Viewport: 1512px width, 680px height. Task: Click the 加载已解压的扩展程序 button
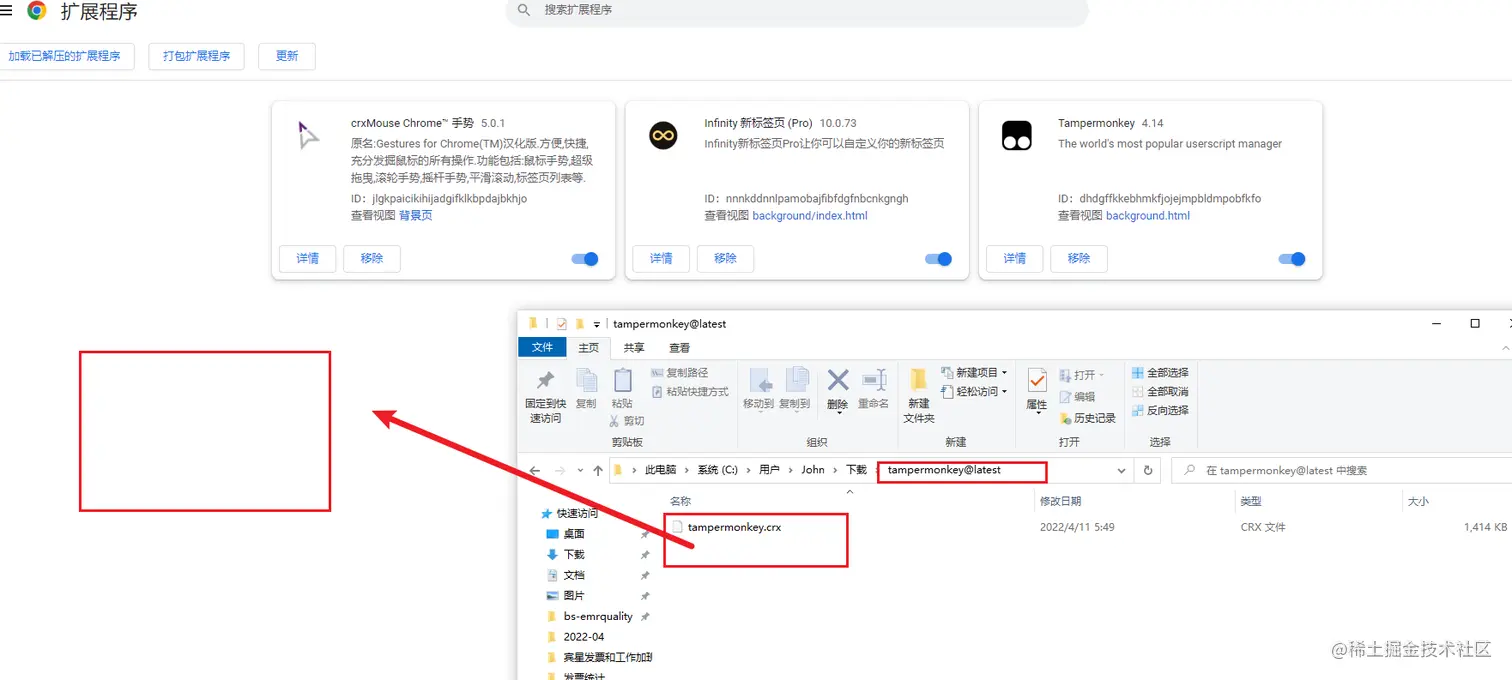[x=64, y=56]
